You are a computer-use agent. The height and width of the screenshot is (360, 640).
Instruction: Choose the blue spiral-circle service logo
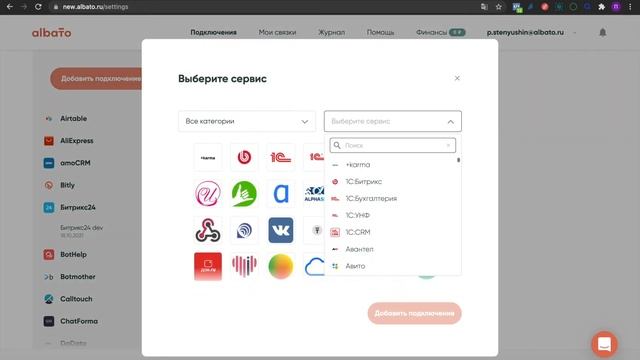click(x=244, y=230)
